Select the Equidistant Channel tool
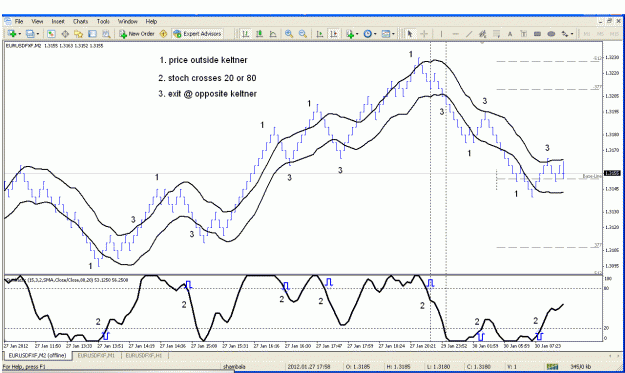Image resolution: width=625 pixels, height=373 pixels. (483, 34)
